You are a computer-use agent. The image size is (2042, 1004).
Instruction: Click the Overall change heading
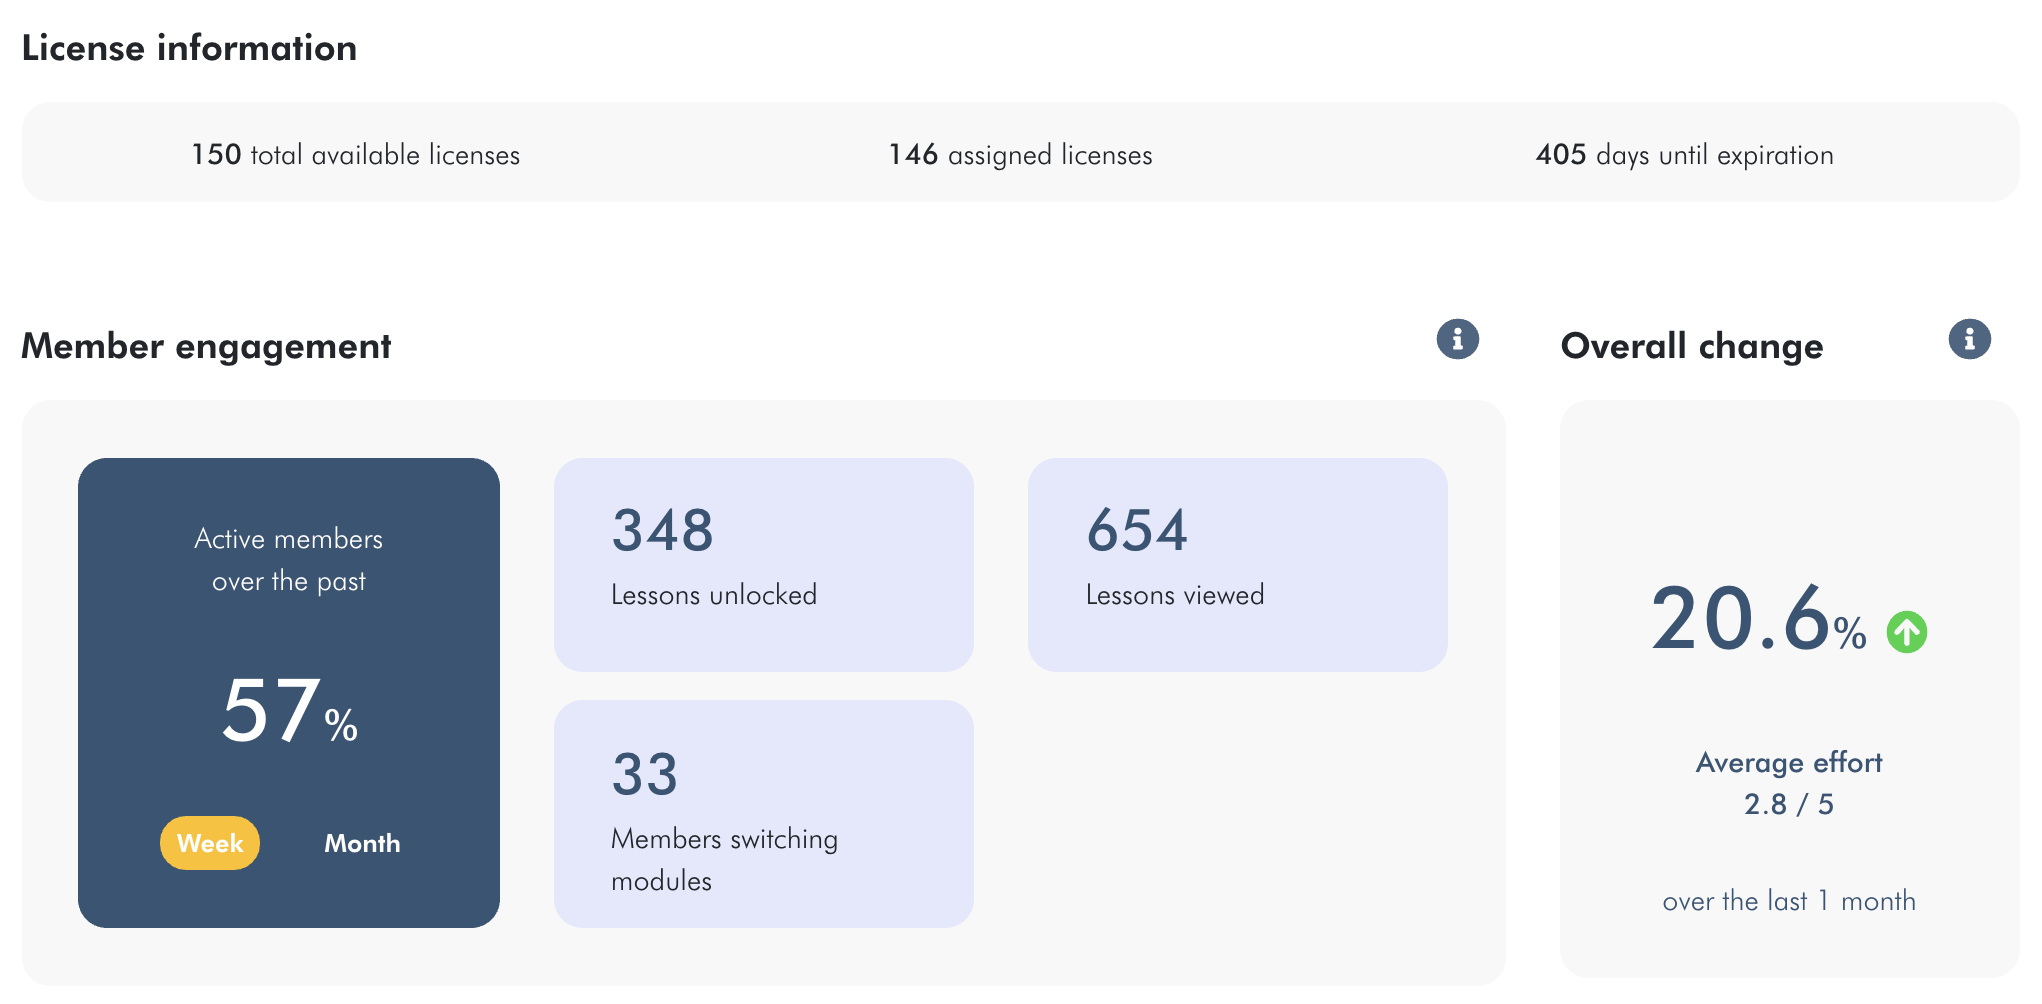1692,346
